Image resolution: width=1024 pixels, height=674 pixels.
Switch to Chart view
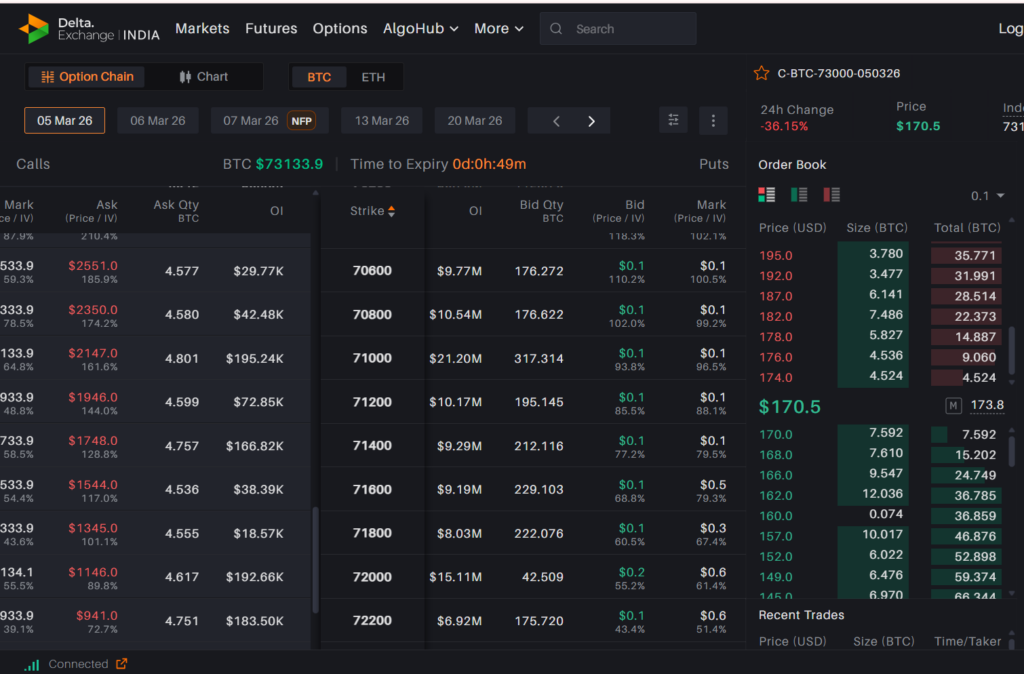[204, 77]
